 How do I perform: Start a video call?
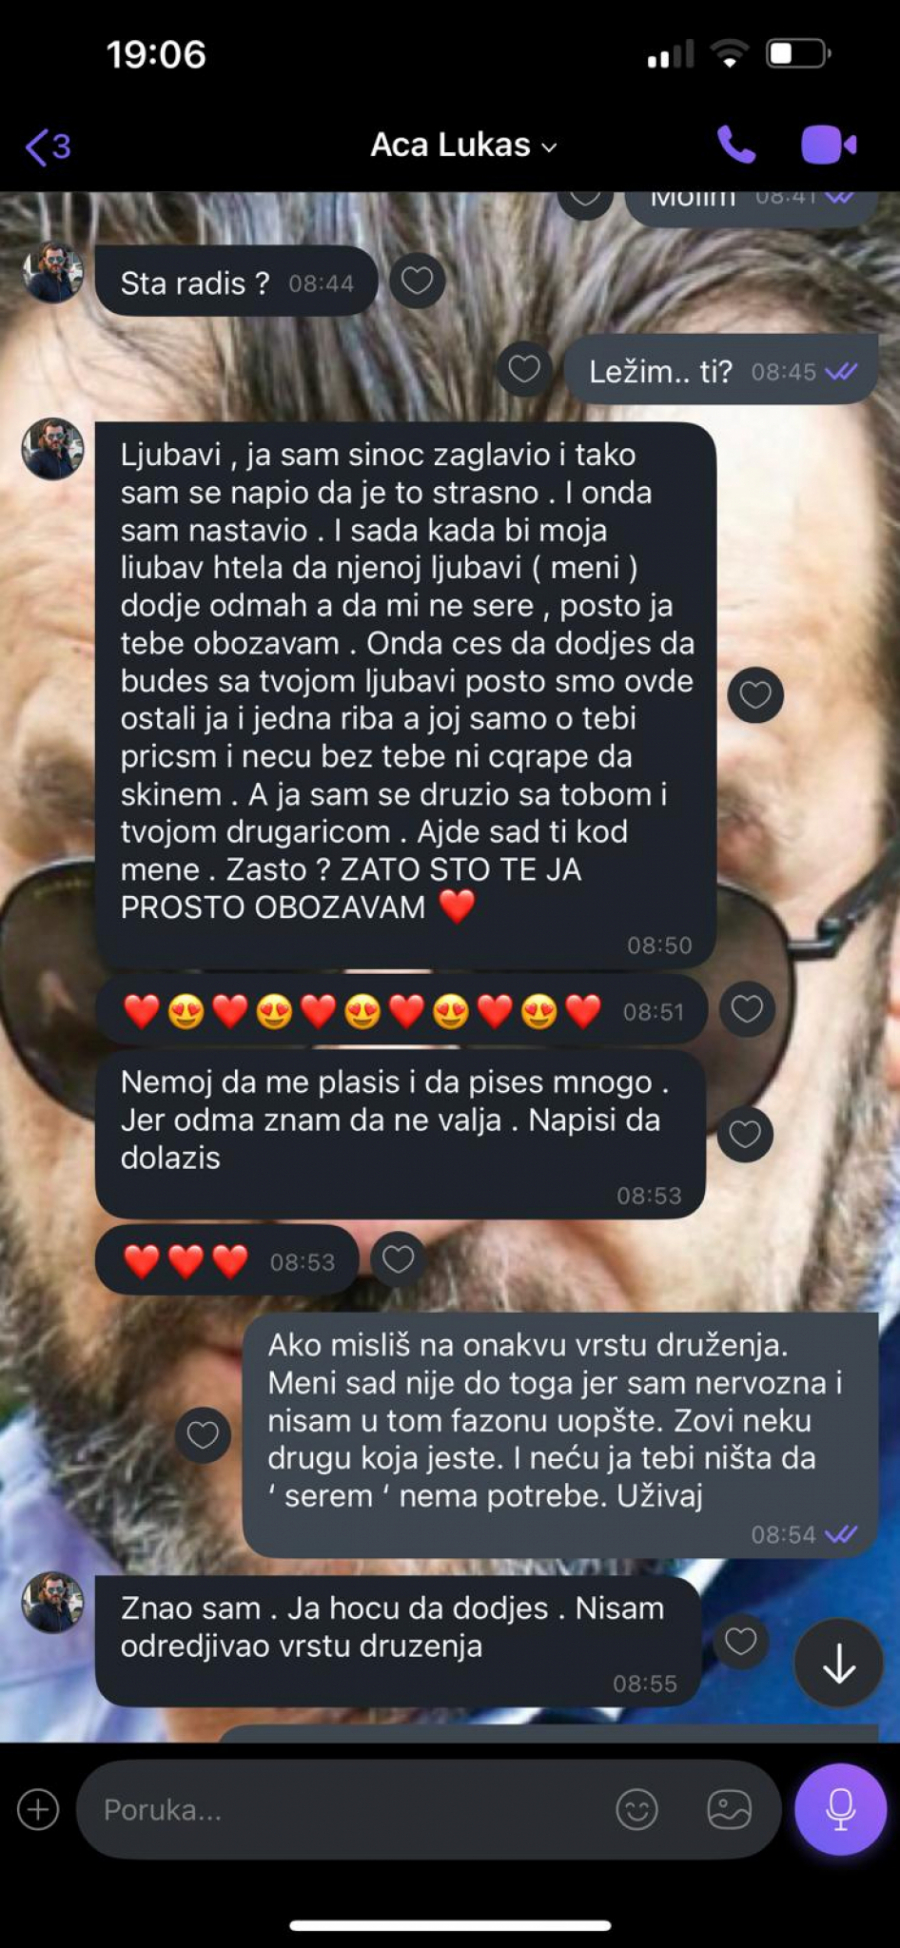[x=829, y=145]
